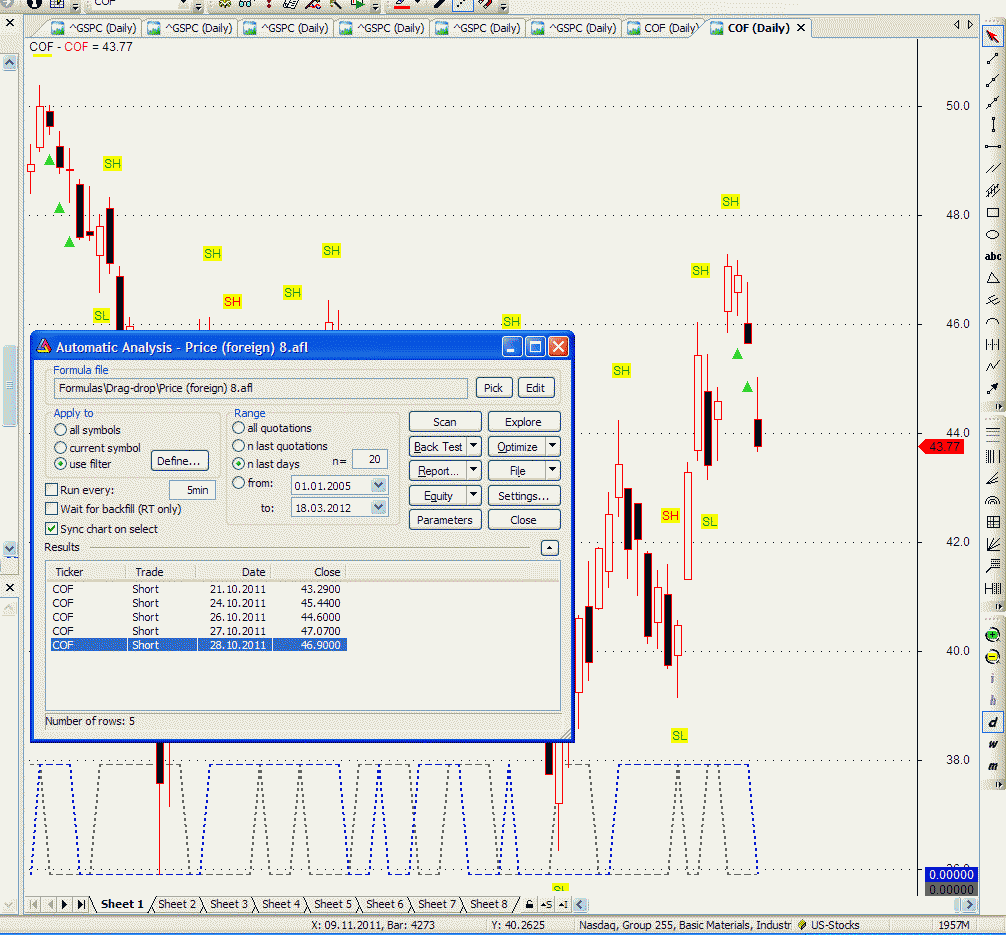1006x935 pixels.
Task: Activate the triangle drawing tool
Action: click(992, 278)
